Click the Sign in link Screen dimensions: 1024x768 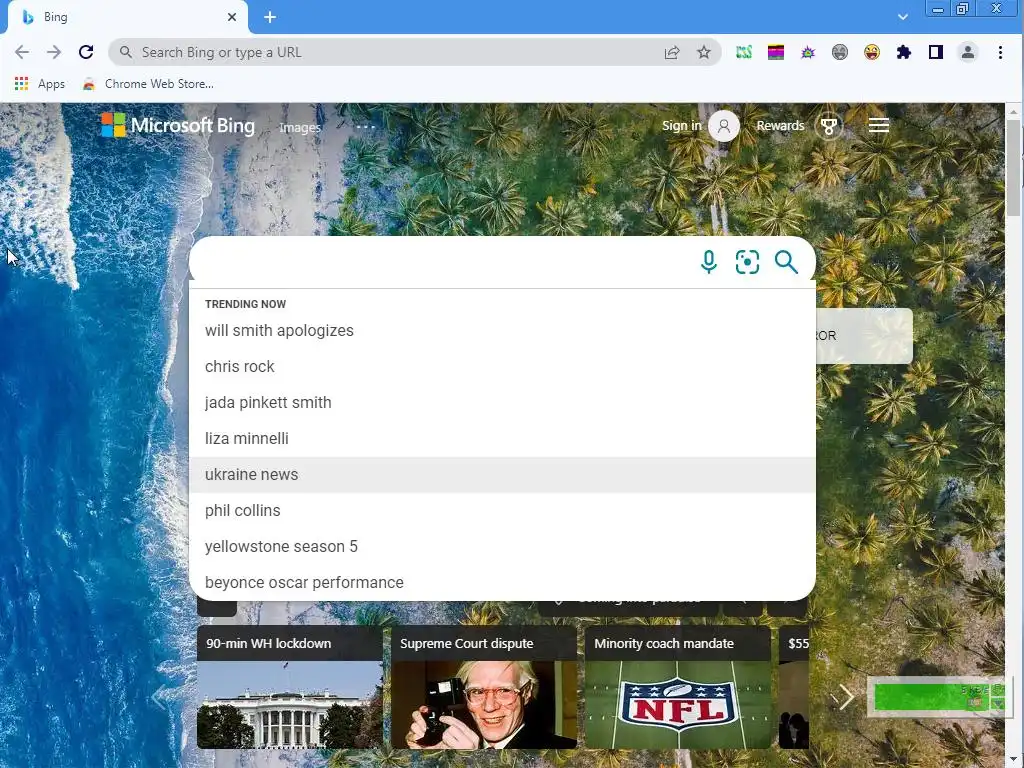tap(681, 125)
